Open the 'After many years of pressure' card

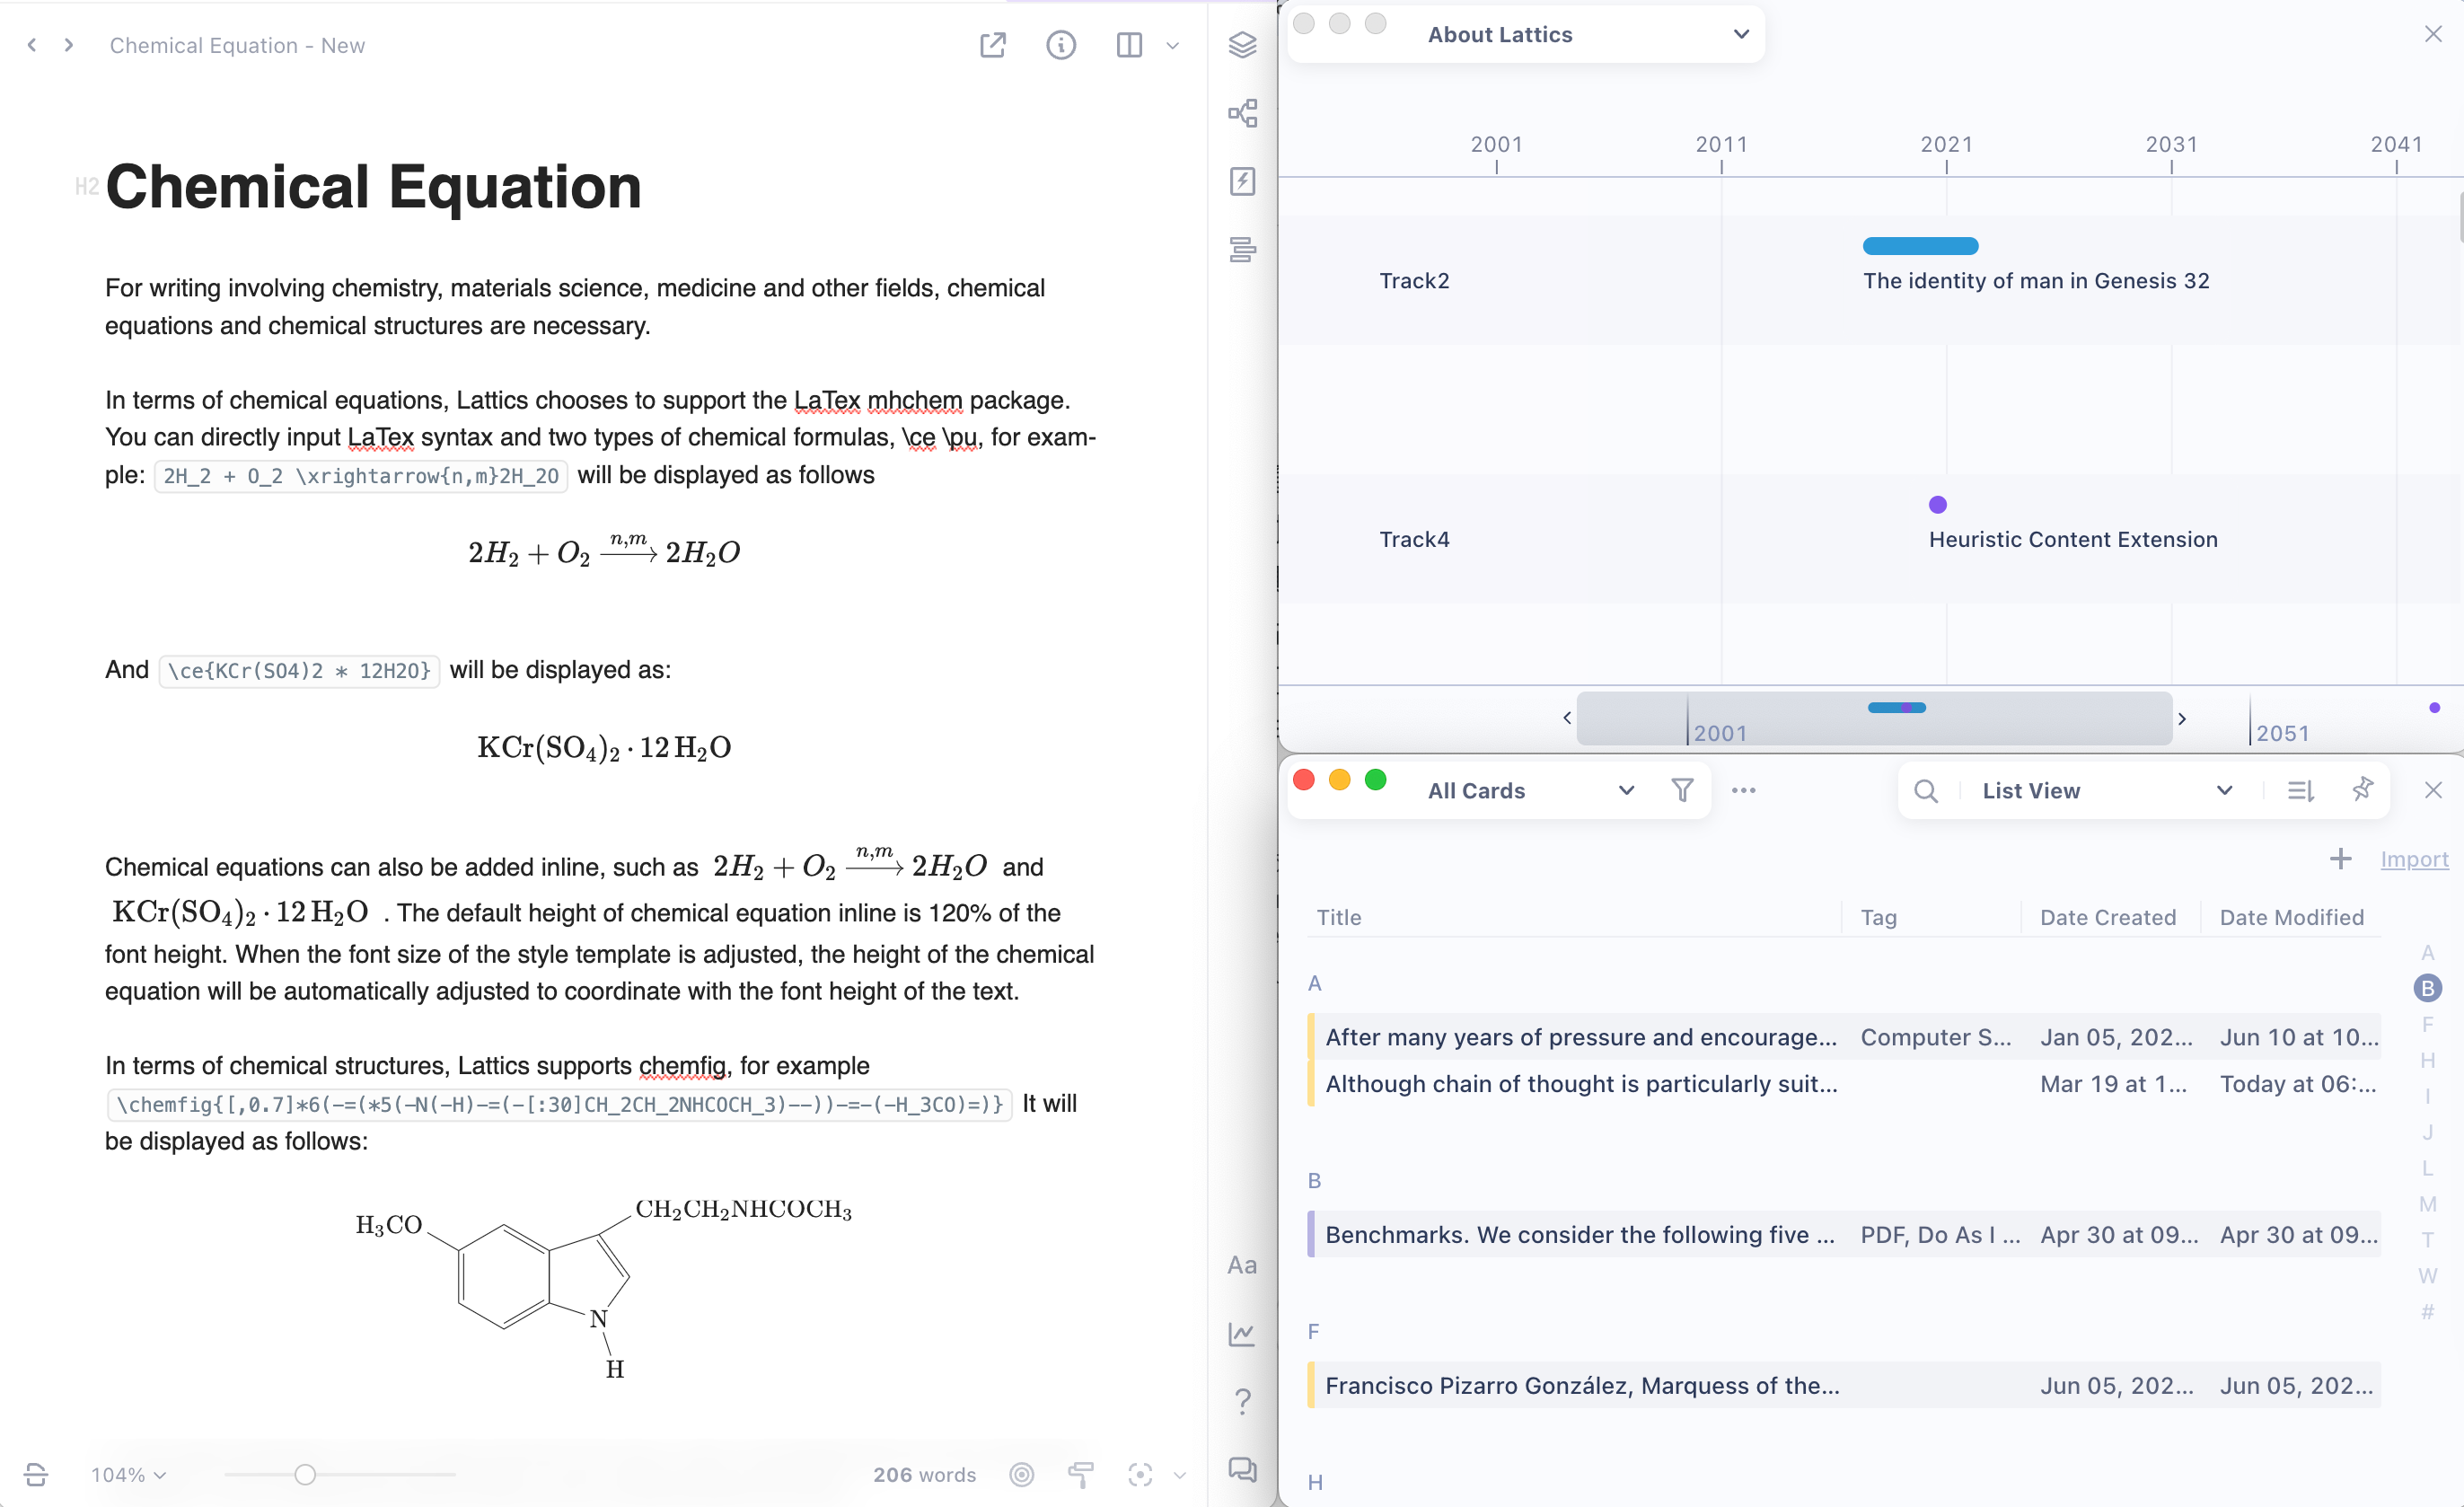tap(1844, 1037)
